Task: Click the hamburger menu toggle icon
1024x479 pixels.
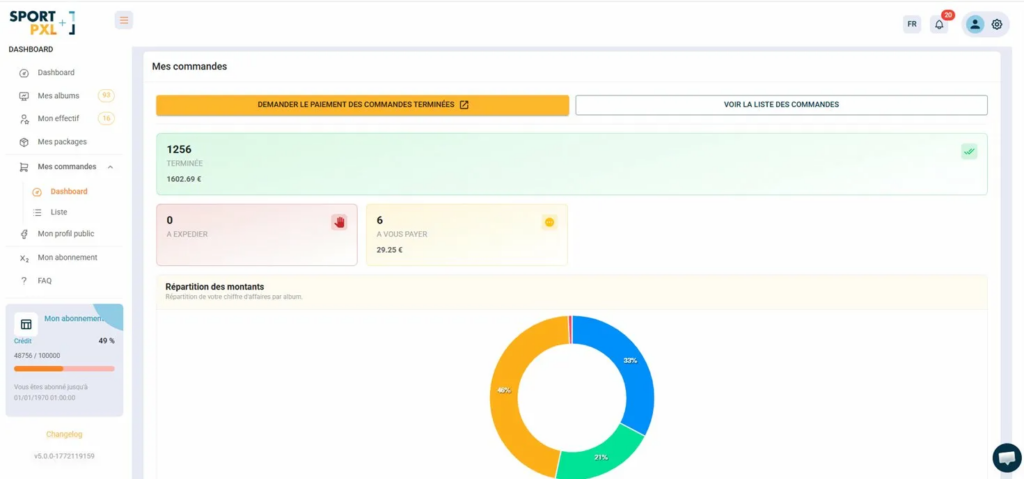Action: 123,20
